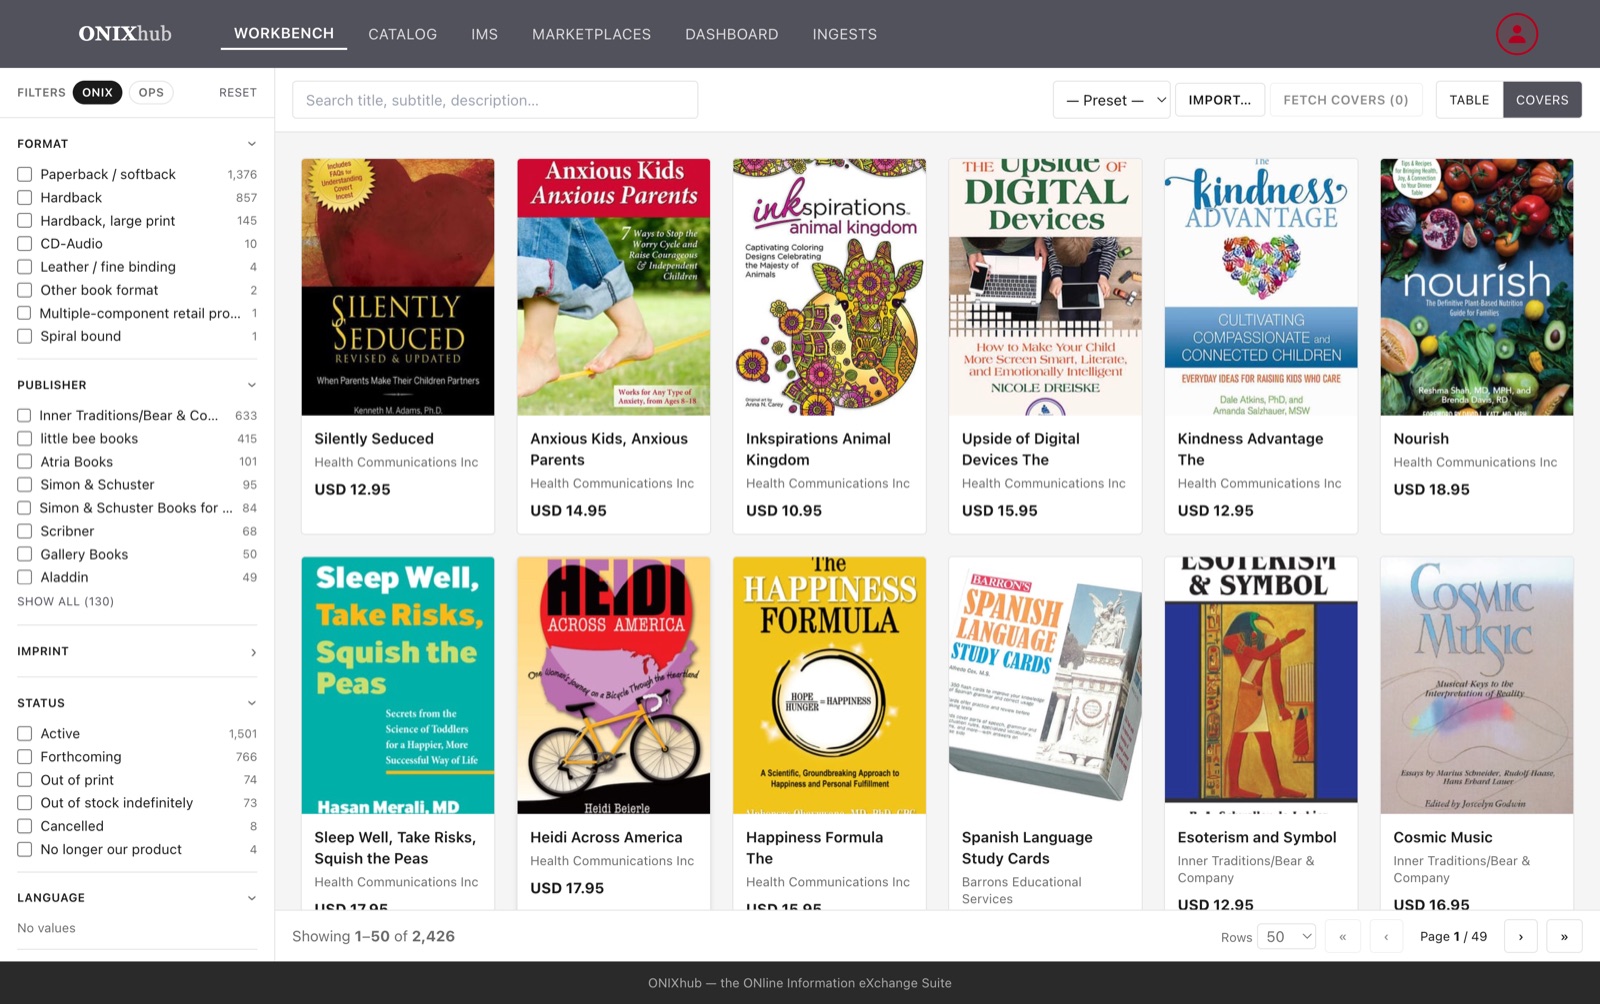The width and height of the screenshot is (1600, 1004).
Task: Open the Rows per page dropdown
Action: pos(1287,937)
